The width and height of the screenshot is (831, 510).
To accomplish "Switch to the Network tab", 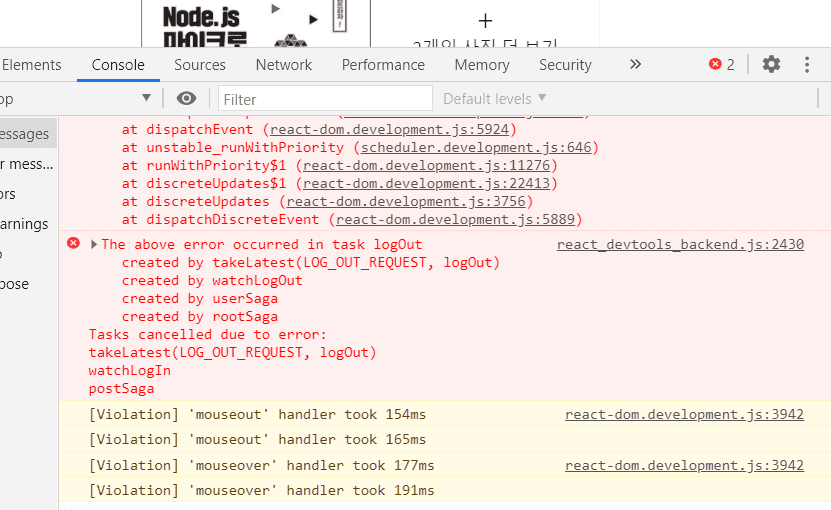I will (284, 64).
